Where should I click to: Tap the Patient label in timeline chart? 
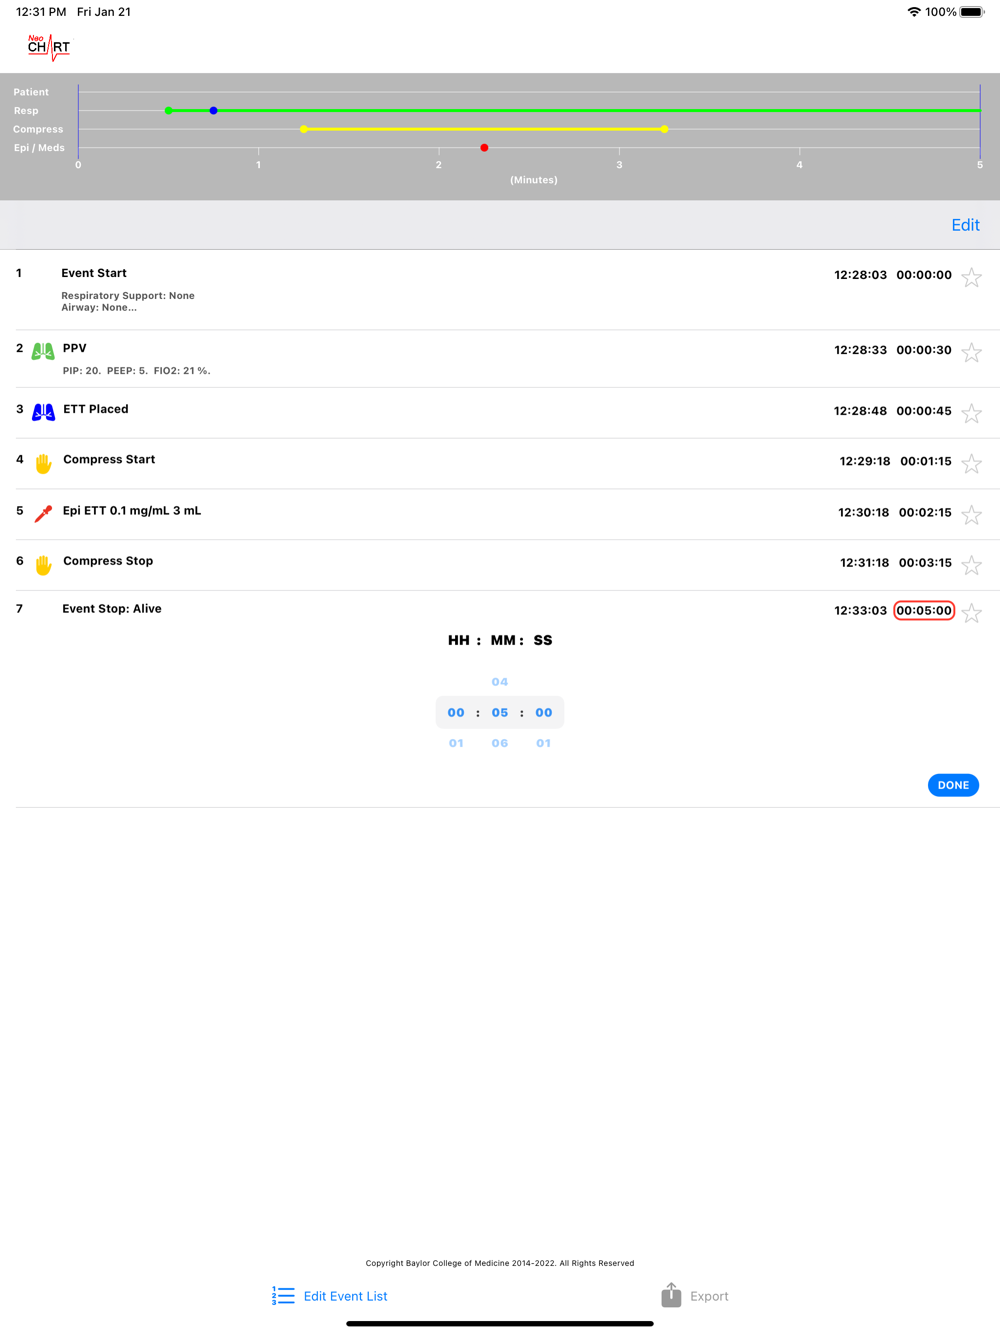(31, 92)
